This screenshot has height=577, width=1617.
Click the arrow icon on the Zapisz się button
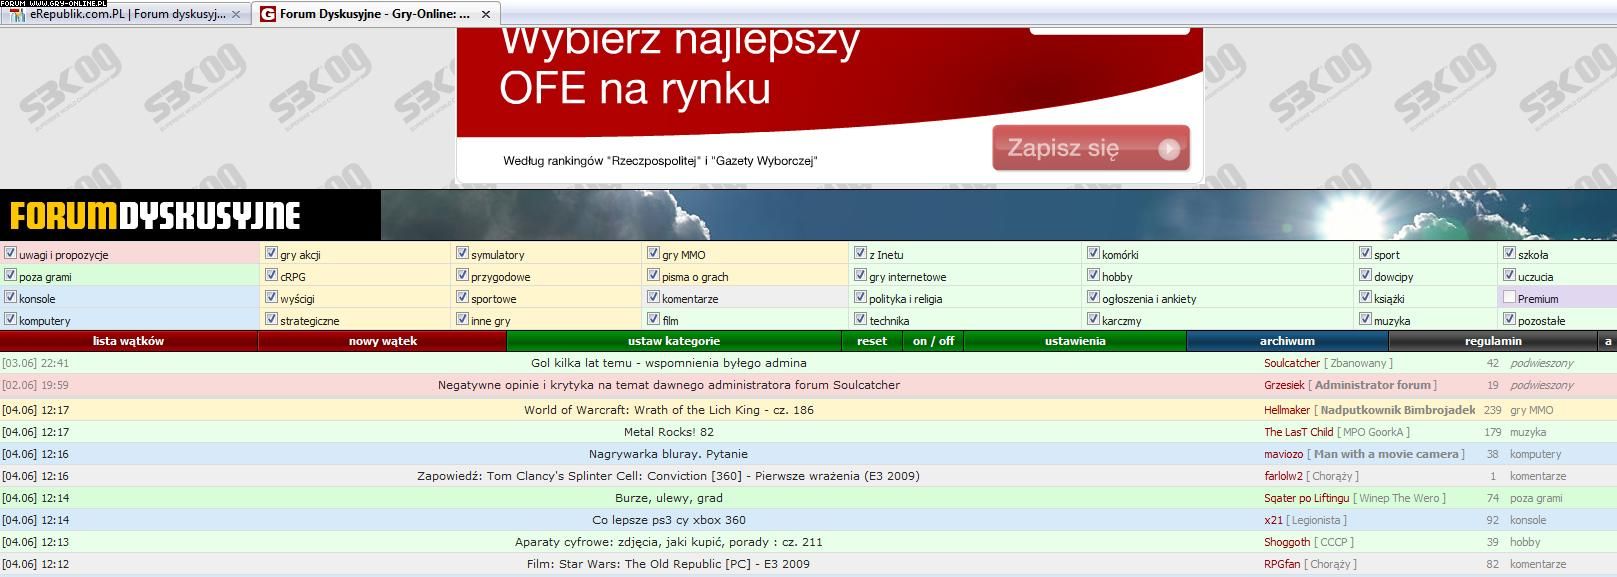[1168, 149]
